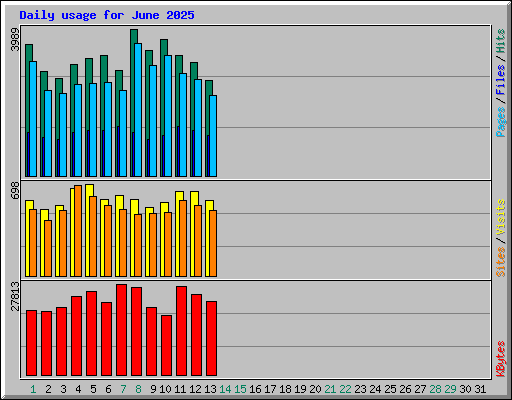Viewport: 512px width, 400px height.
Task: Click the day 24 axis label
Action: coord(375,389)
